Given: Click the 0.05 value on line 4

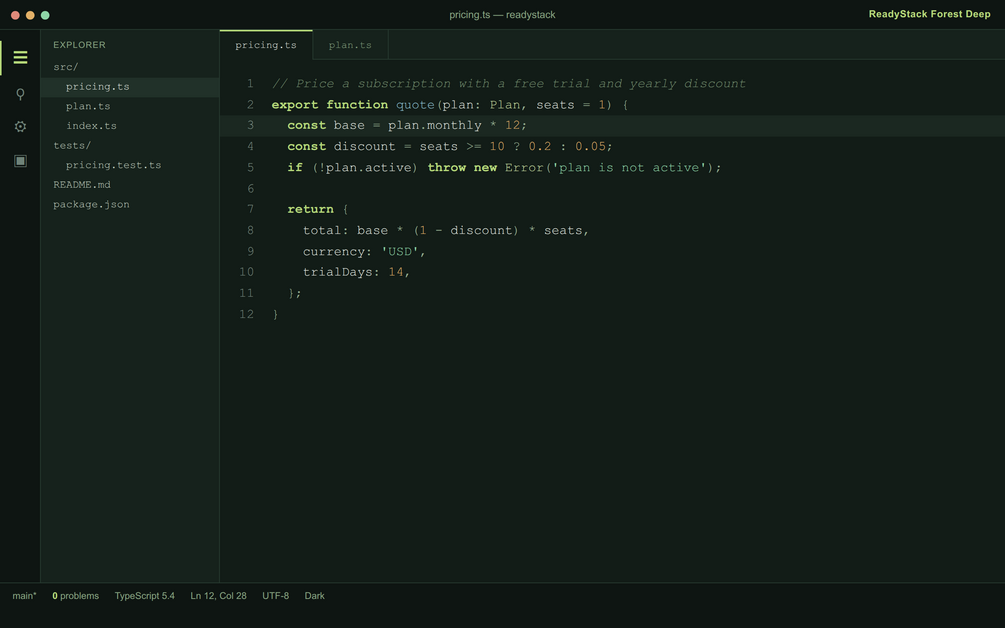Looking at the screenshot, I should tap(590, 147).
